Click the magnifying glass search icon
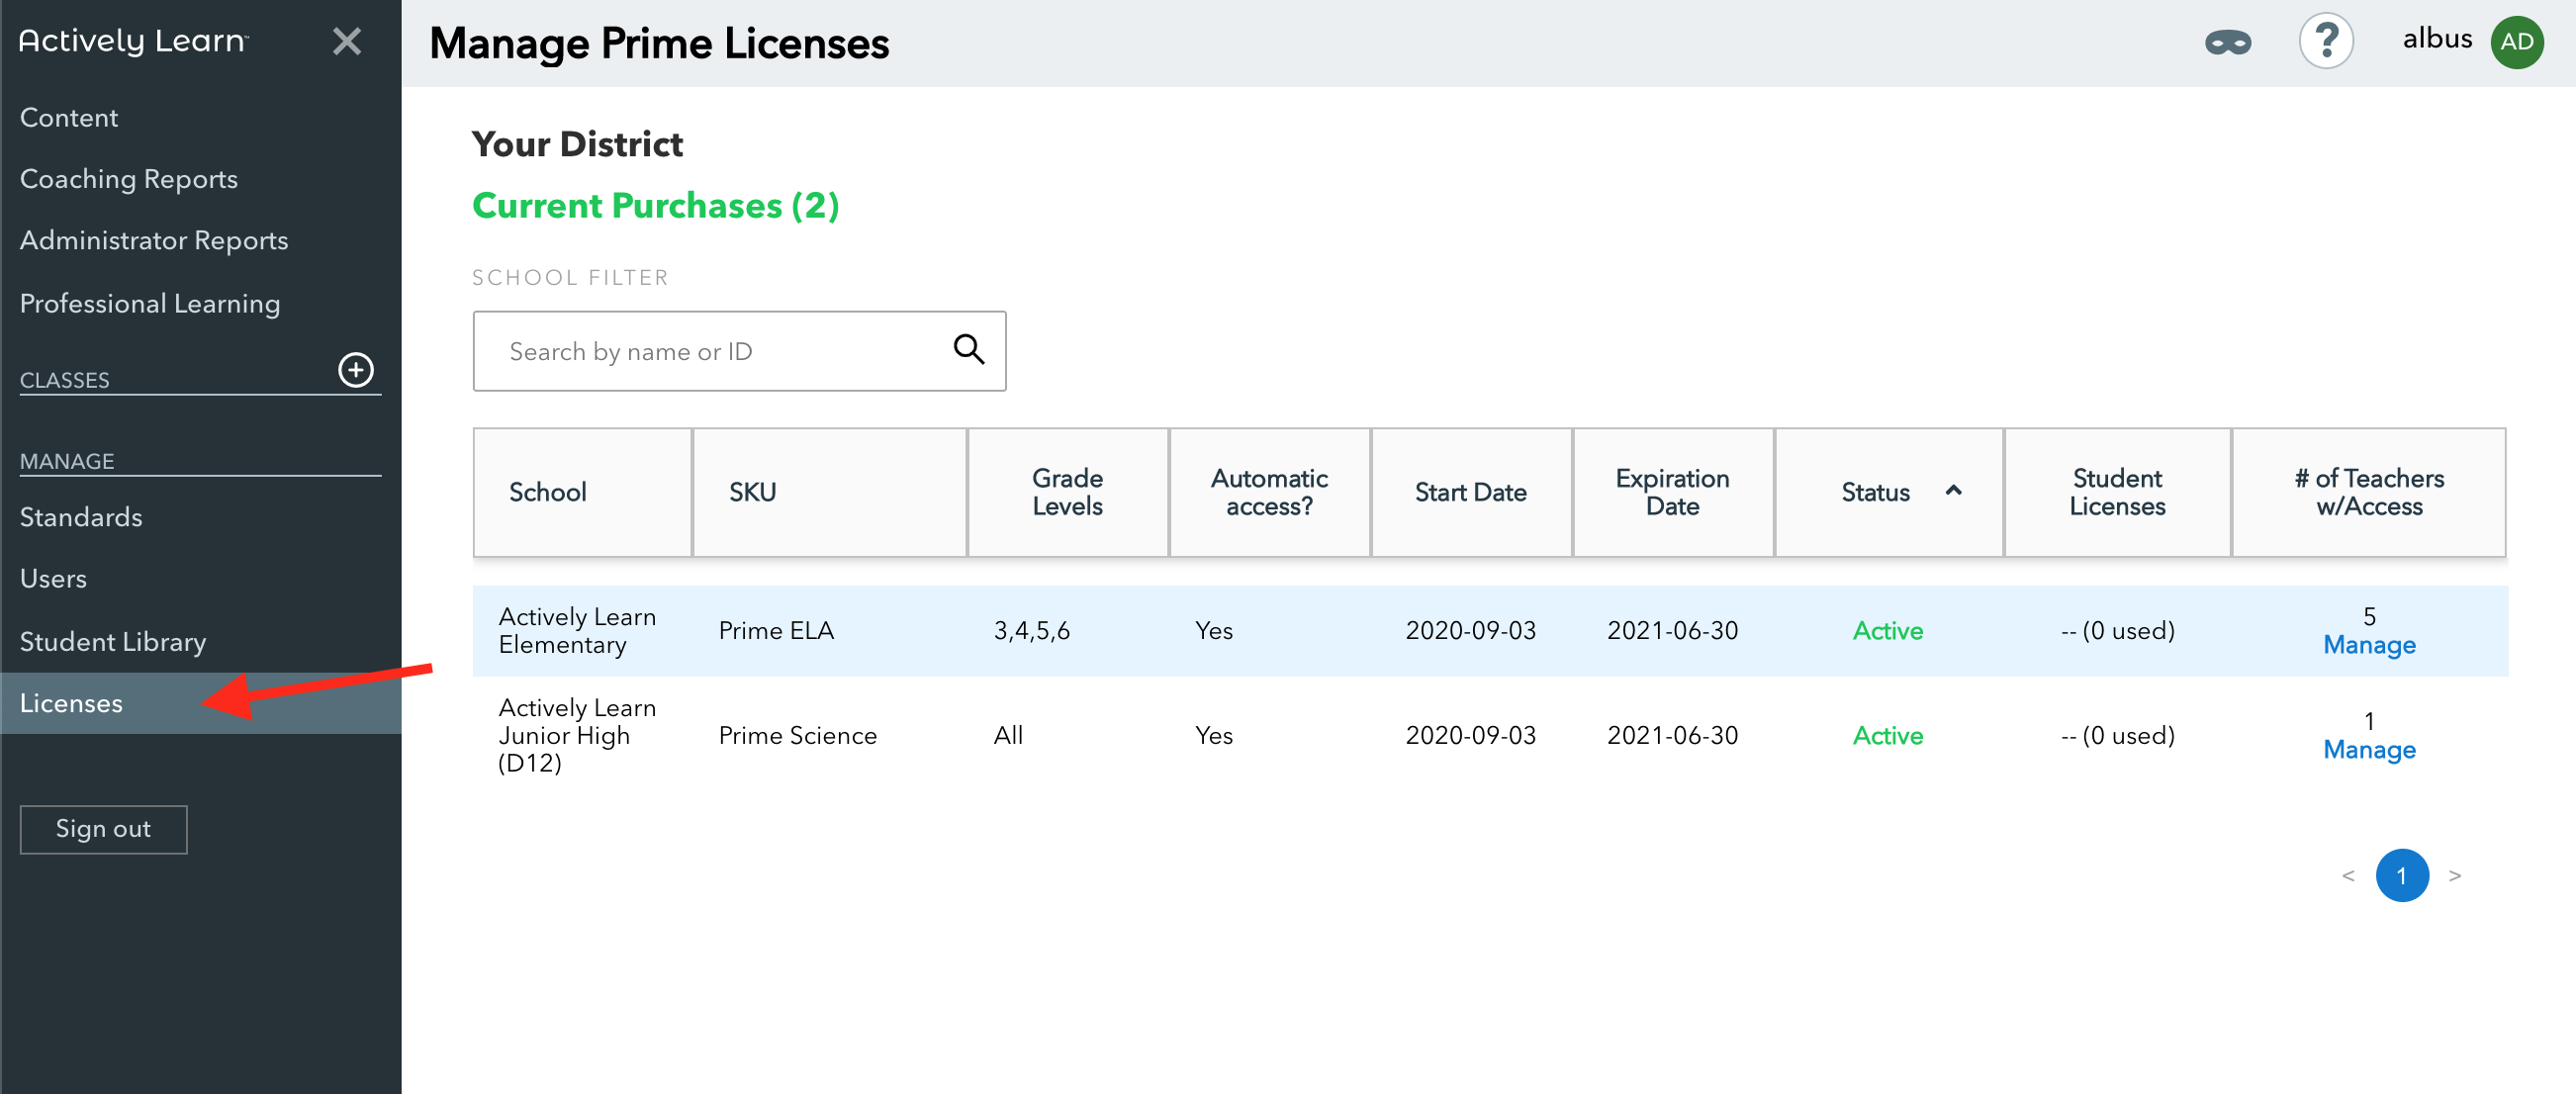 [968, 350]
